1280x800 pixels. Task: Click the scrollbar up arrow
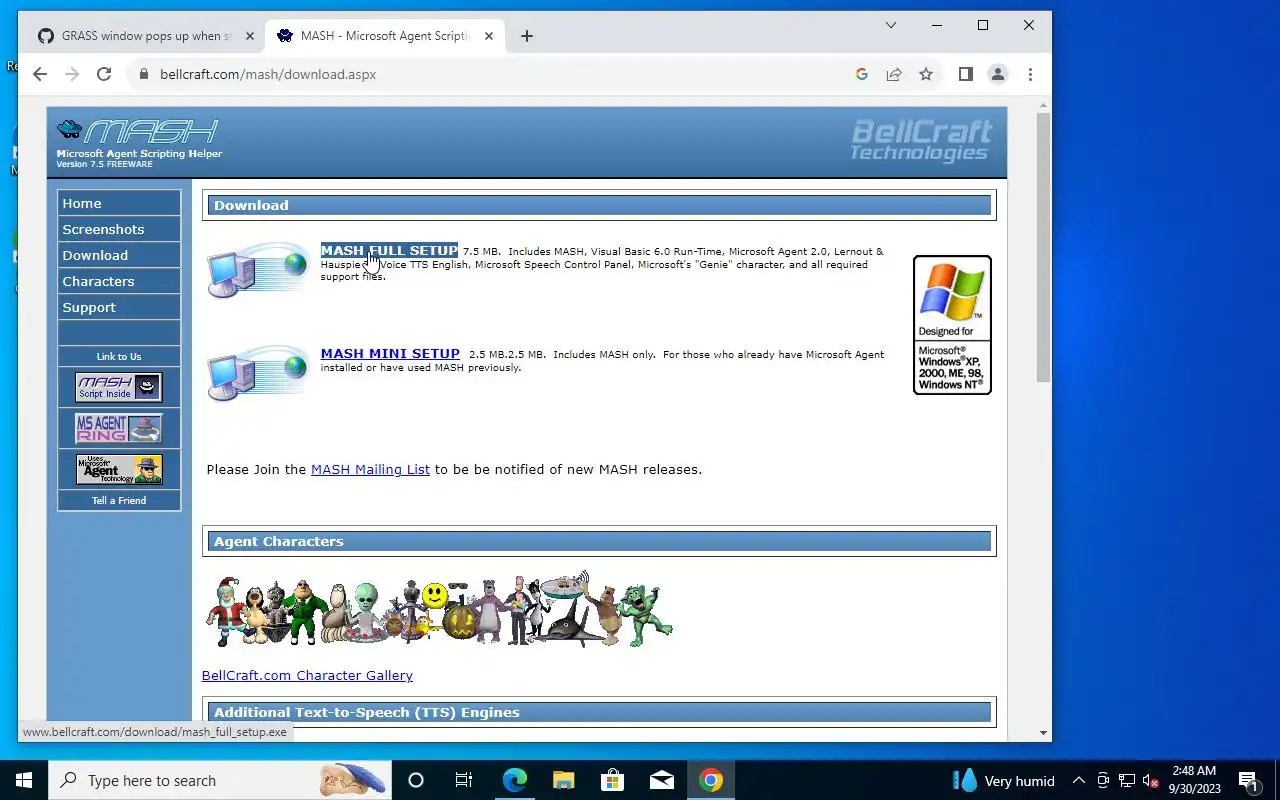1043,106
